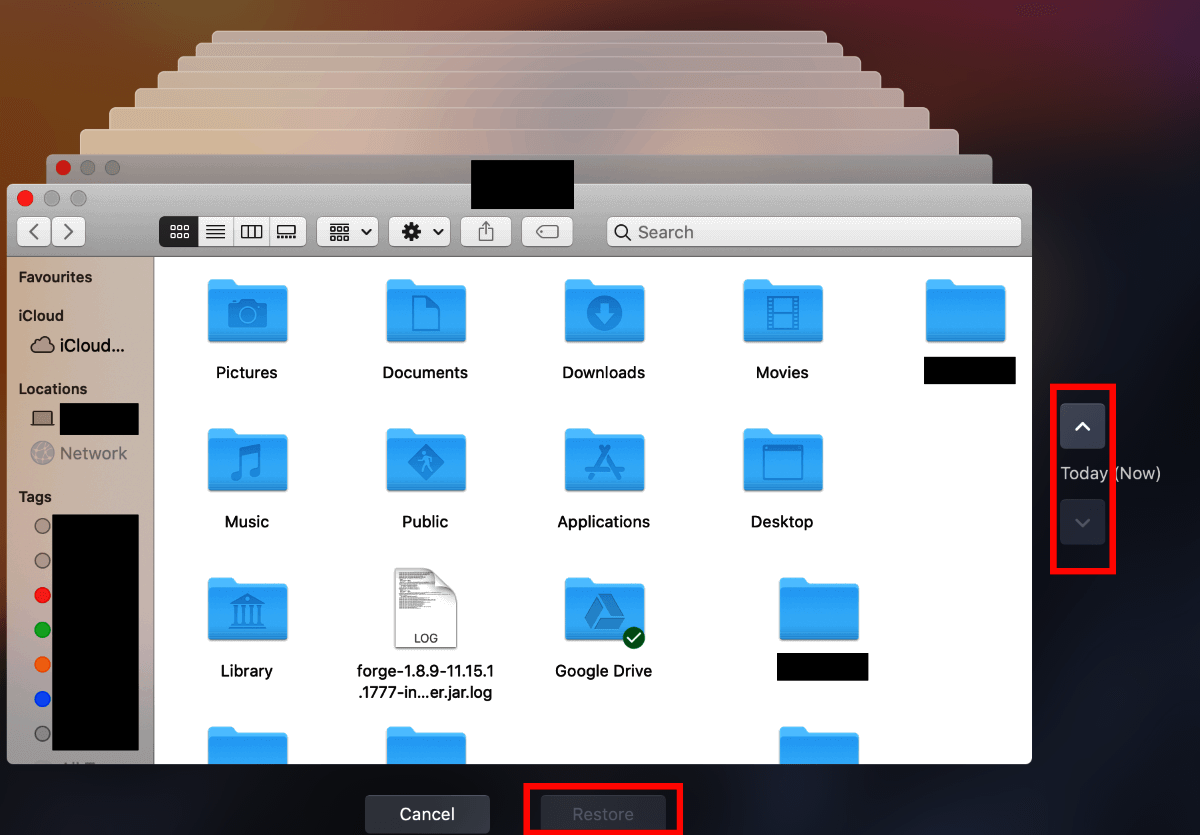
Task: Open the Google Drive folder
Action: coord(603,610)
